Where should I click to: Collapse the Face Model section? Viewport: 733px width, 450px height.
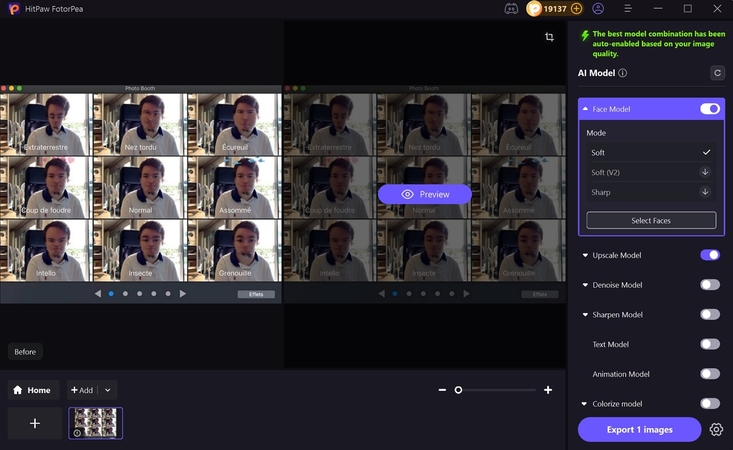point(585,109)
